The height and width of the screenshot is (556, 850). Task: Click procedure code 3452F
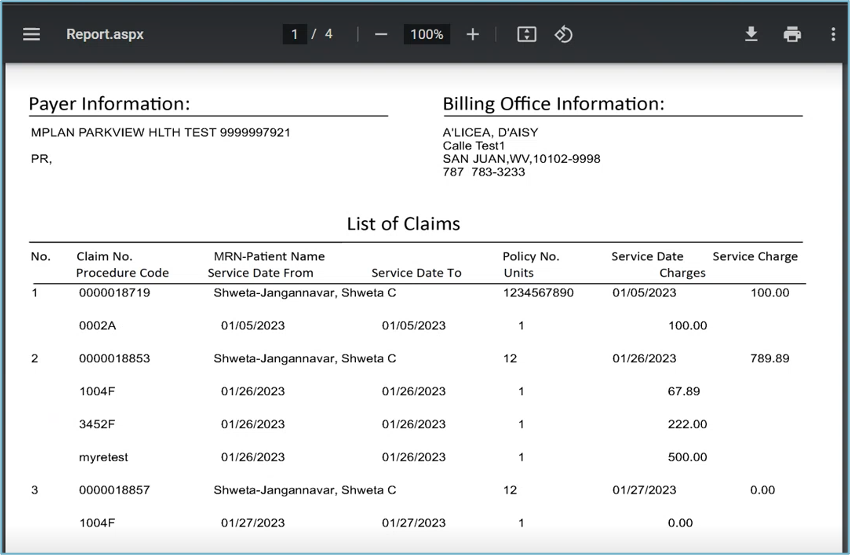97,424
